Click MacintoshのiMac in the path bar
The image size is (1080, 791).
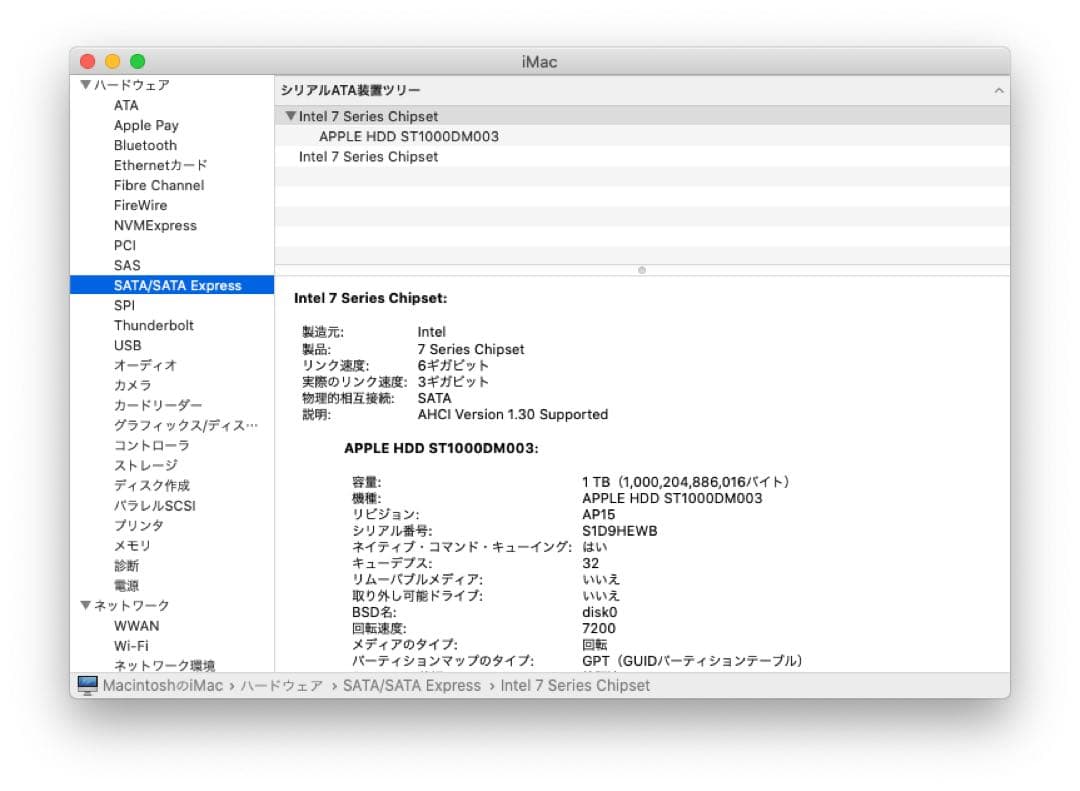coord(163,685)
